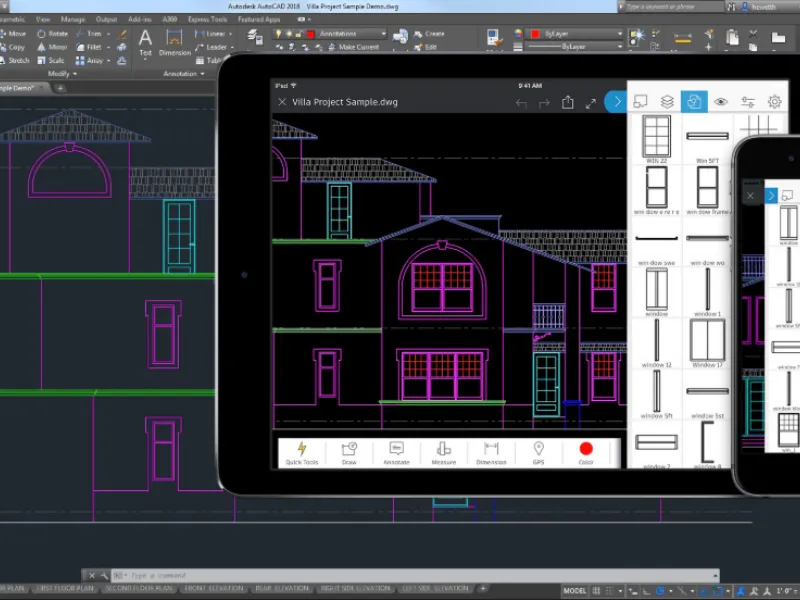
Task: Open the Manage ribbon tab
Action: pos(73,19)
